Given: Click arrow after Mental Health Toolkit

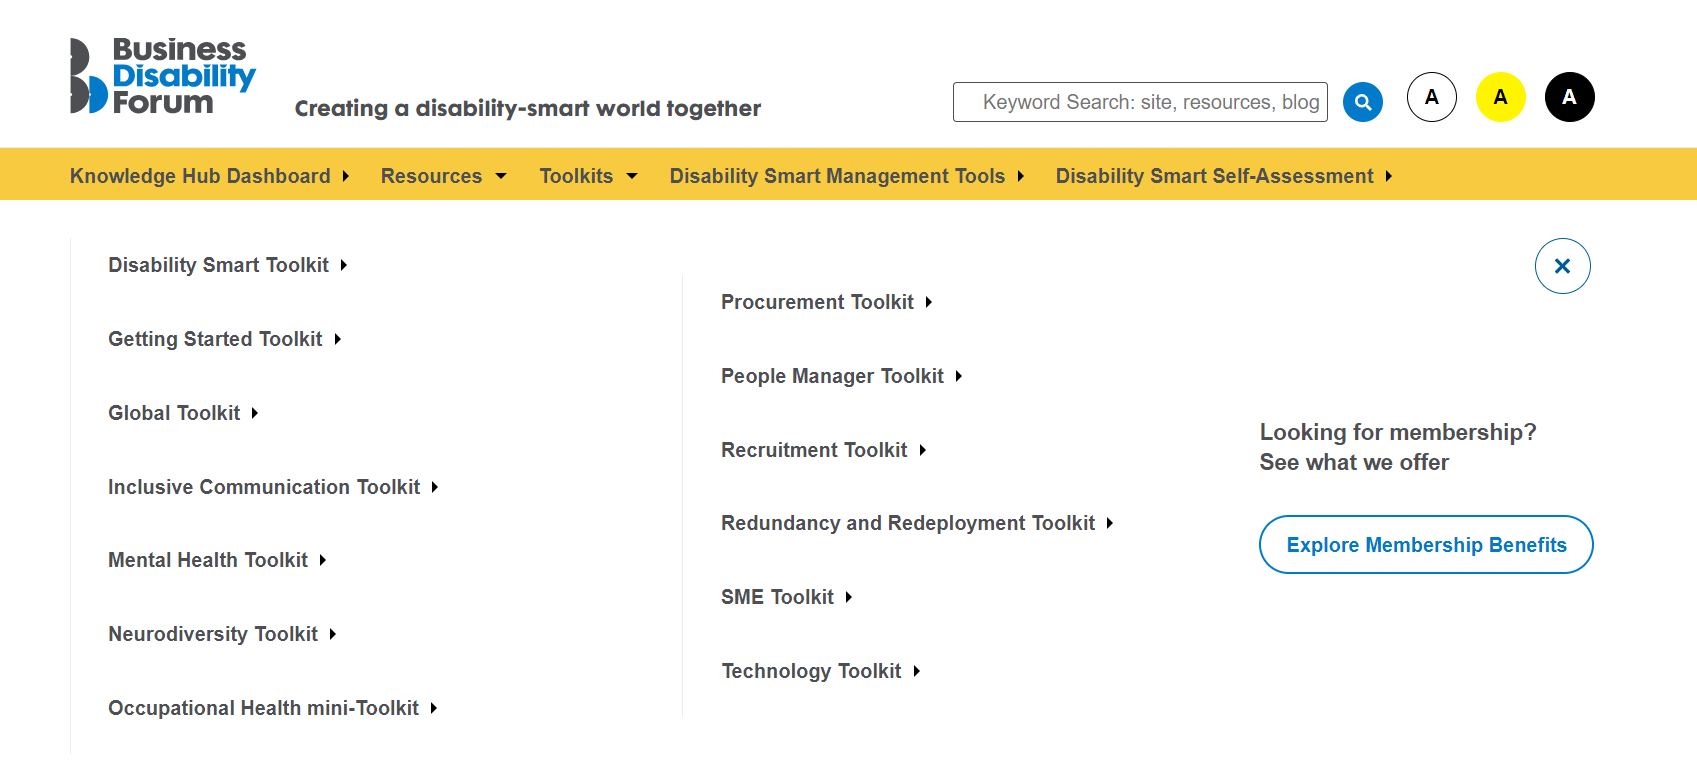Looking at the screenshot, I should tap(323, 560).
